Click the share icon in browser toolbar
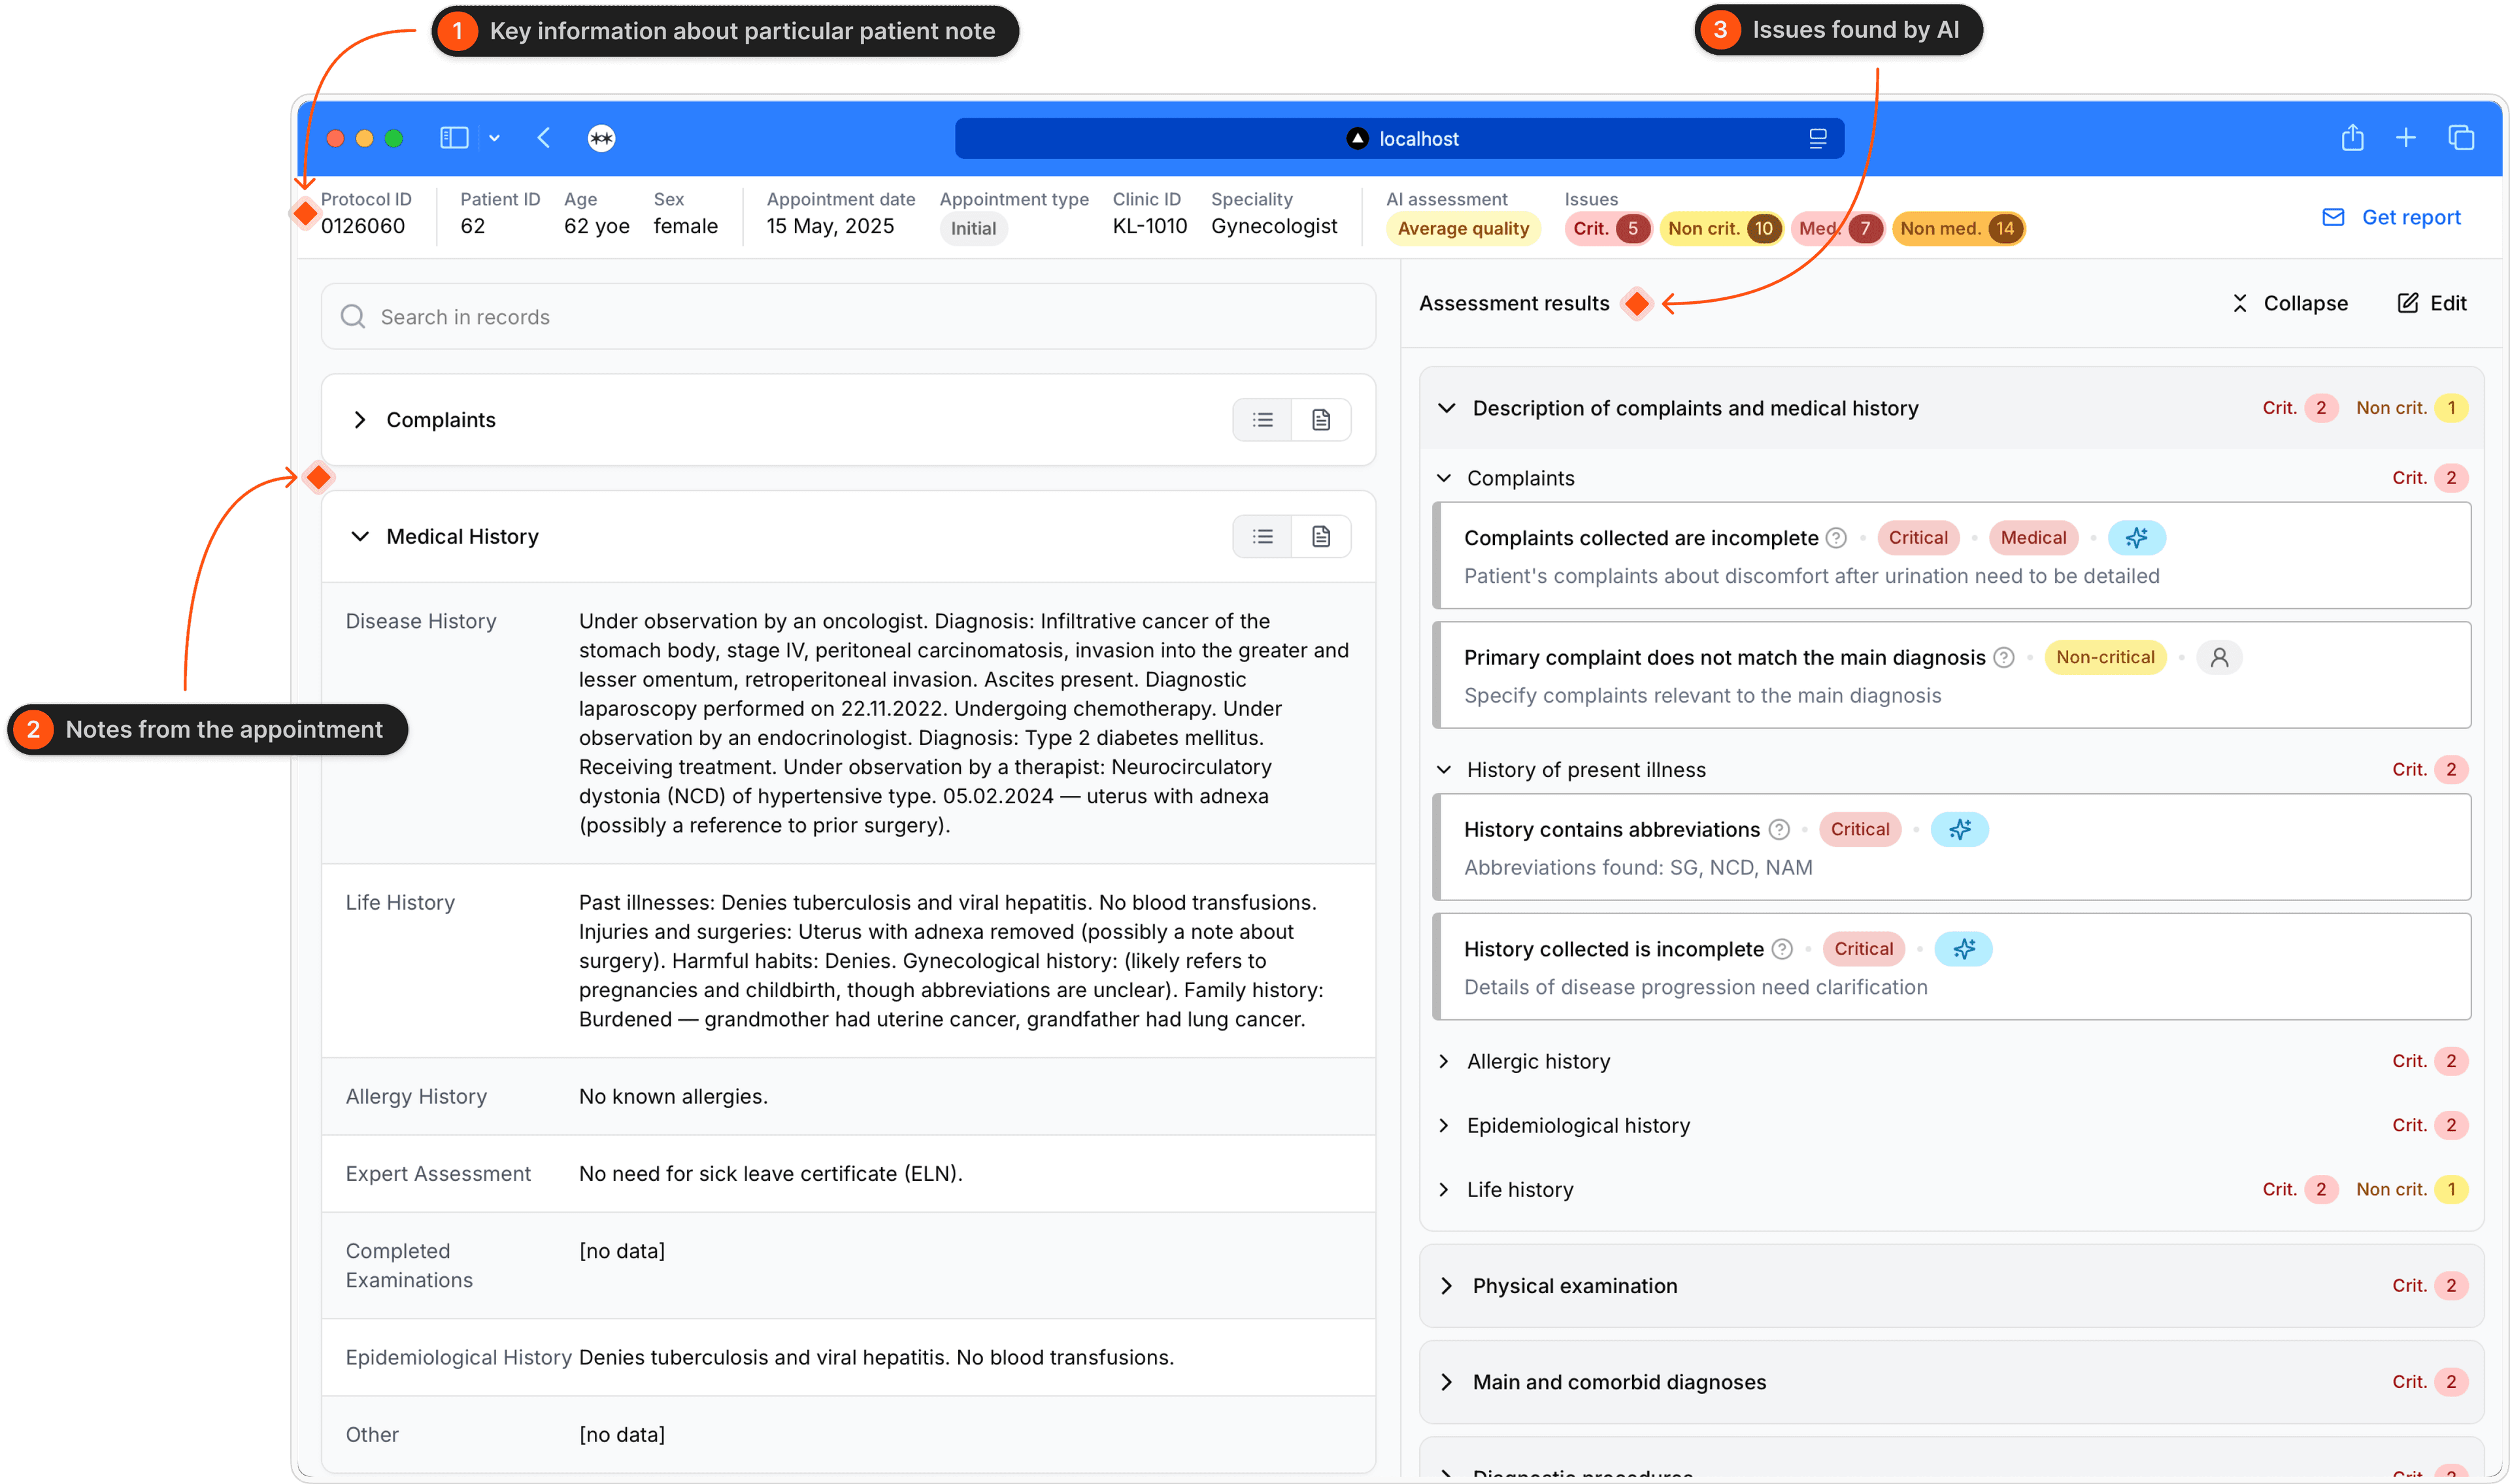 coord(2352,138)
